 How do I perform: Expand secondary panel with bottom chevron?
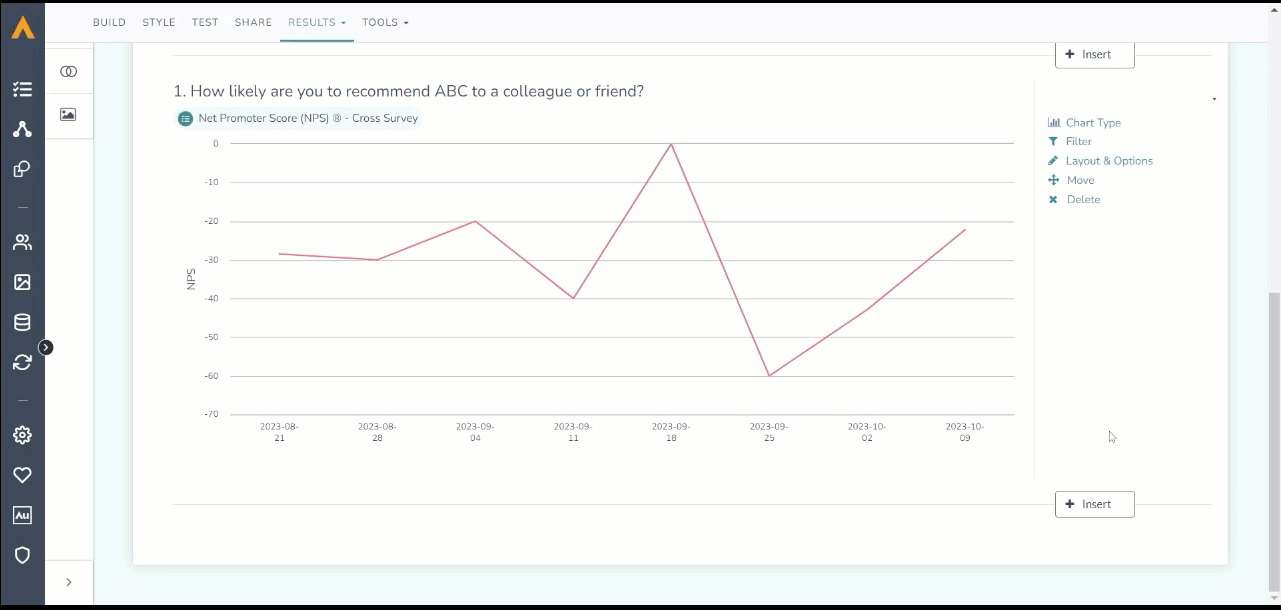(x=68, y=582)
